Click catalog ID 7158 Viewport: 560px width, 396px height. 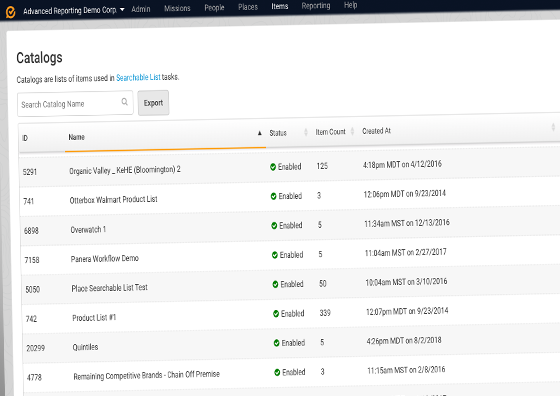(32, 260)
